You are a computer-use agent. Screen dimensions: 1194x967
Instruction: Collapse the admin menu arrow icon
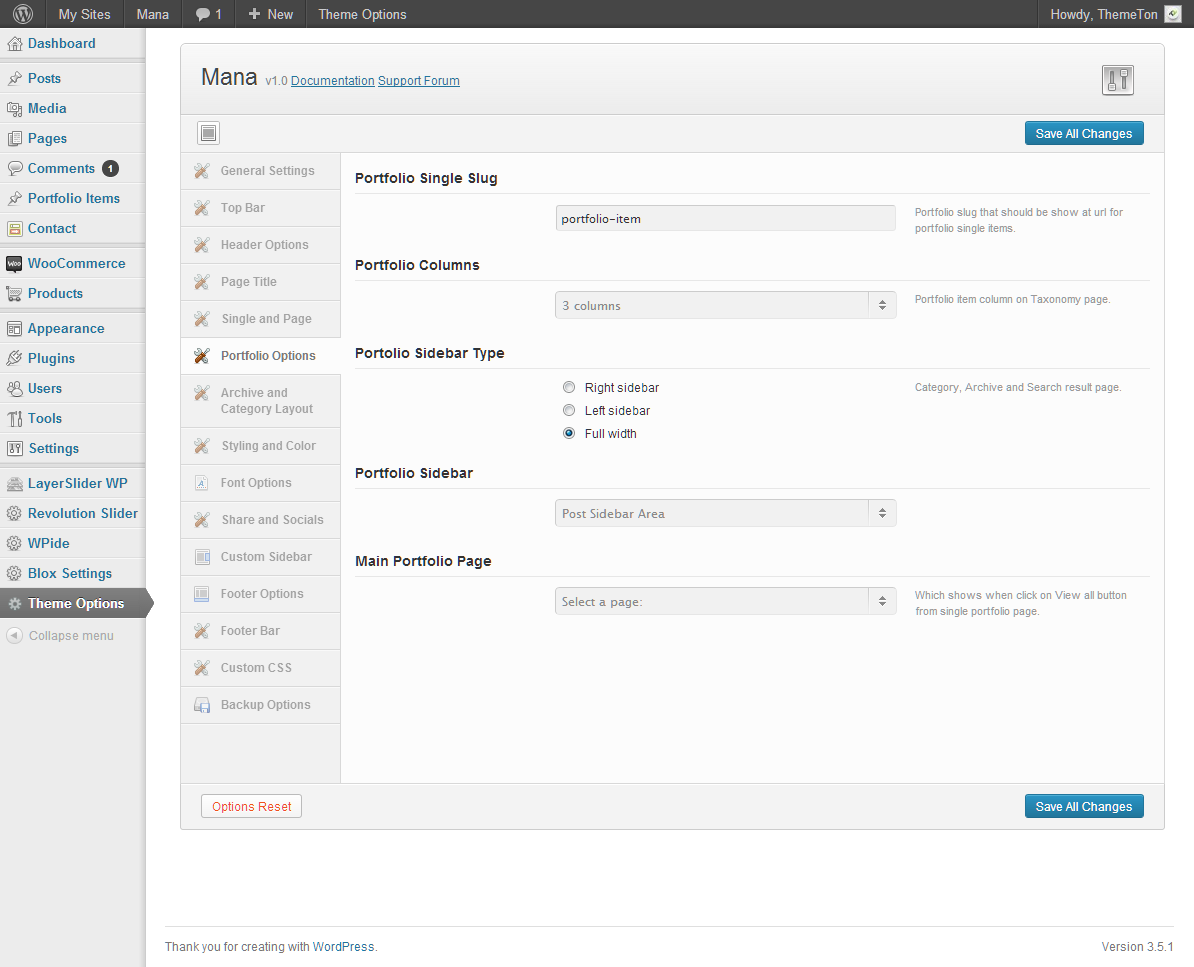coord(14,635)
